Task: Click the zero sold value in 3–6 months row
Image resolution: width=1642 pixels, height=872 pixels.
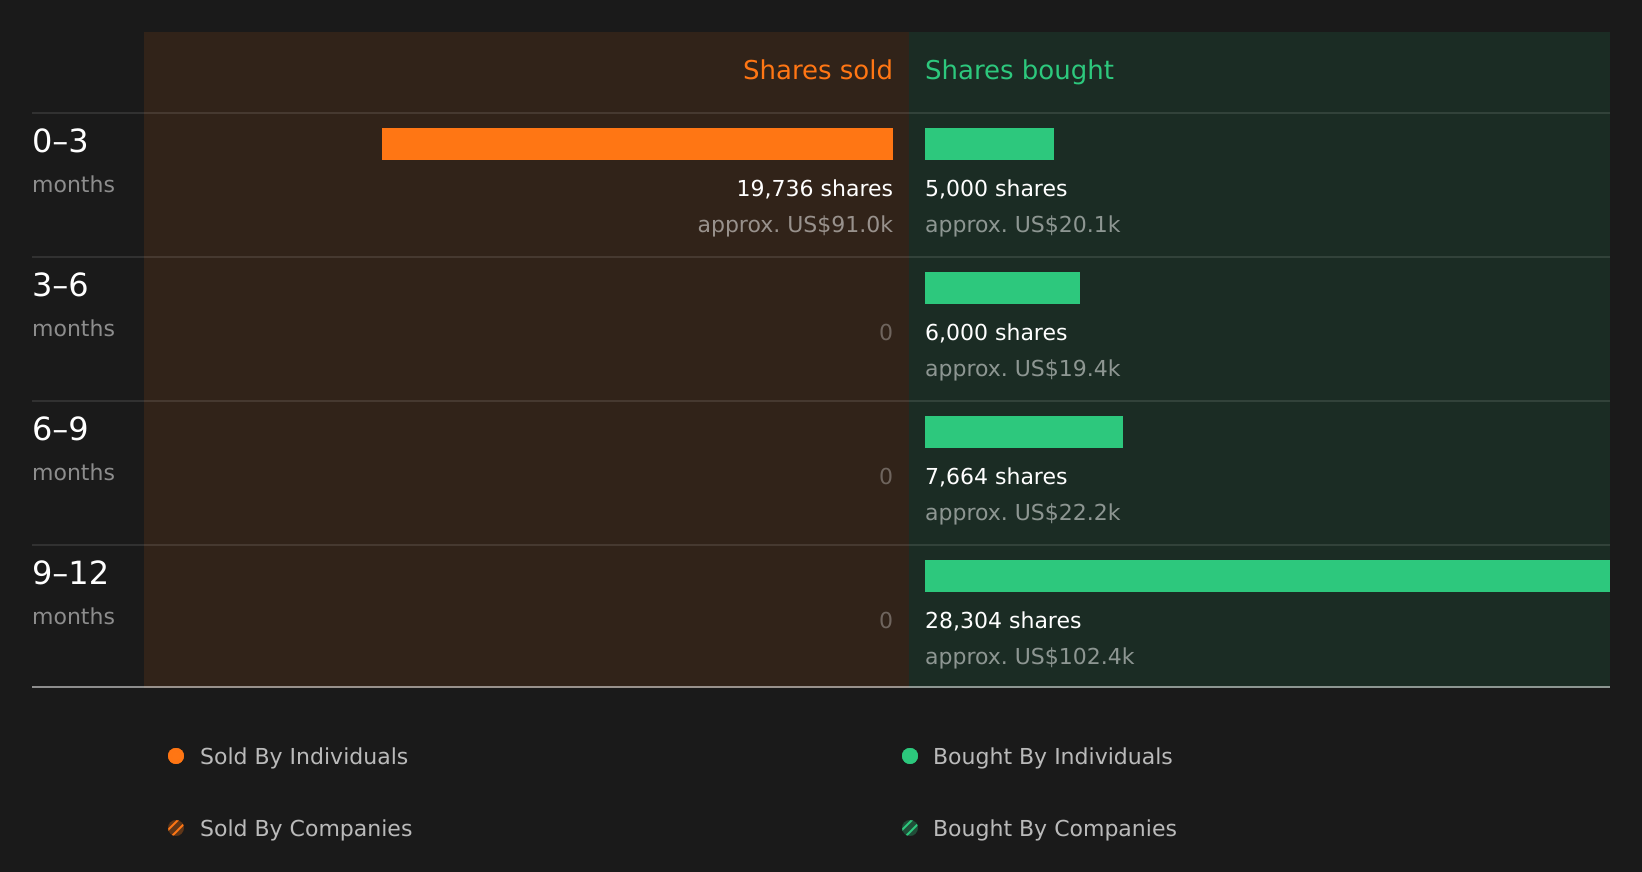Action: [x=886, y=333]
